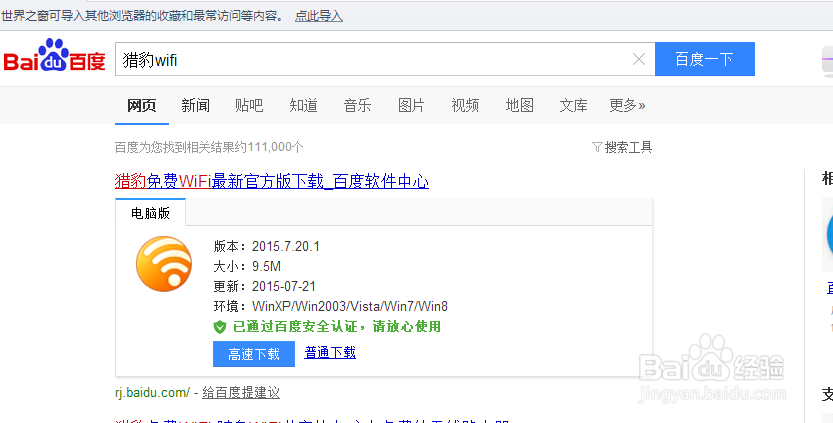This screenshot has height=423, width=833.
Task: Click the 百度一下 search button
Action: pos(704,59)
